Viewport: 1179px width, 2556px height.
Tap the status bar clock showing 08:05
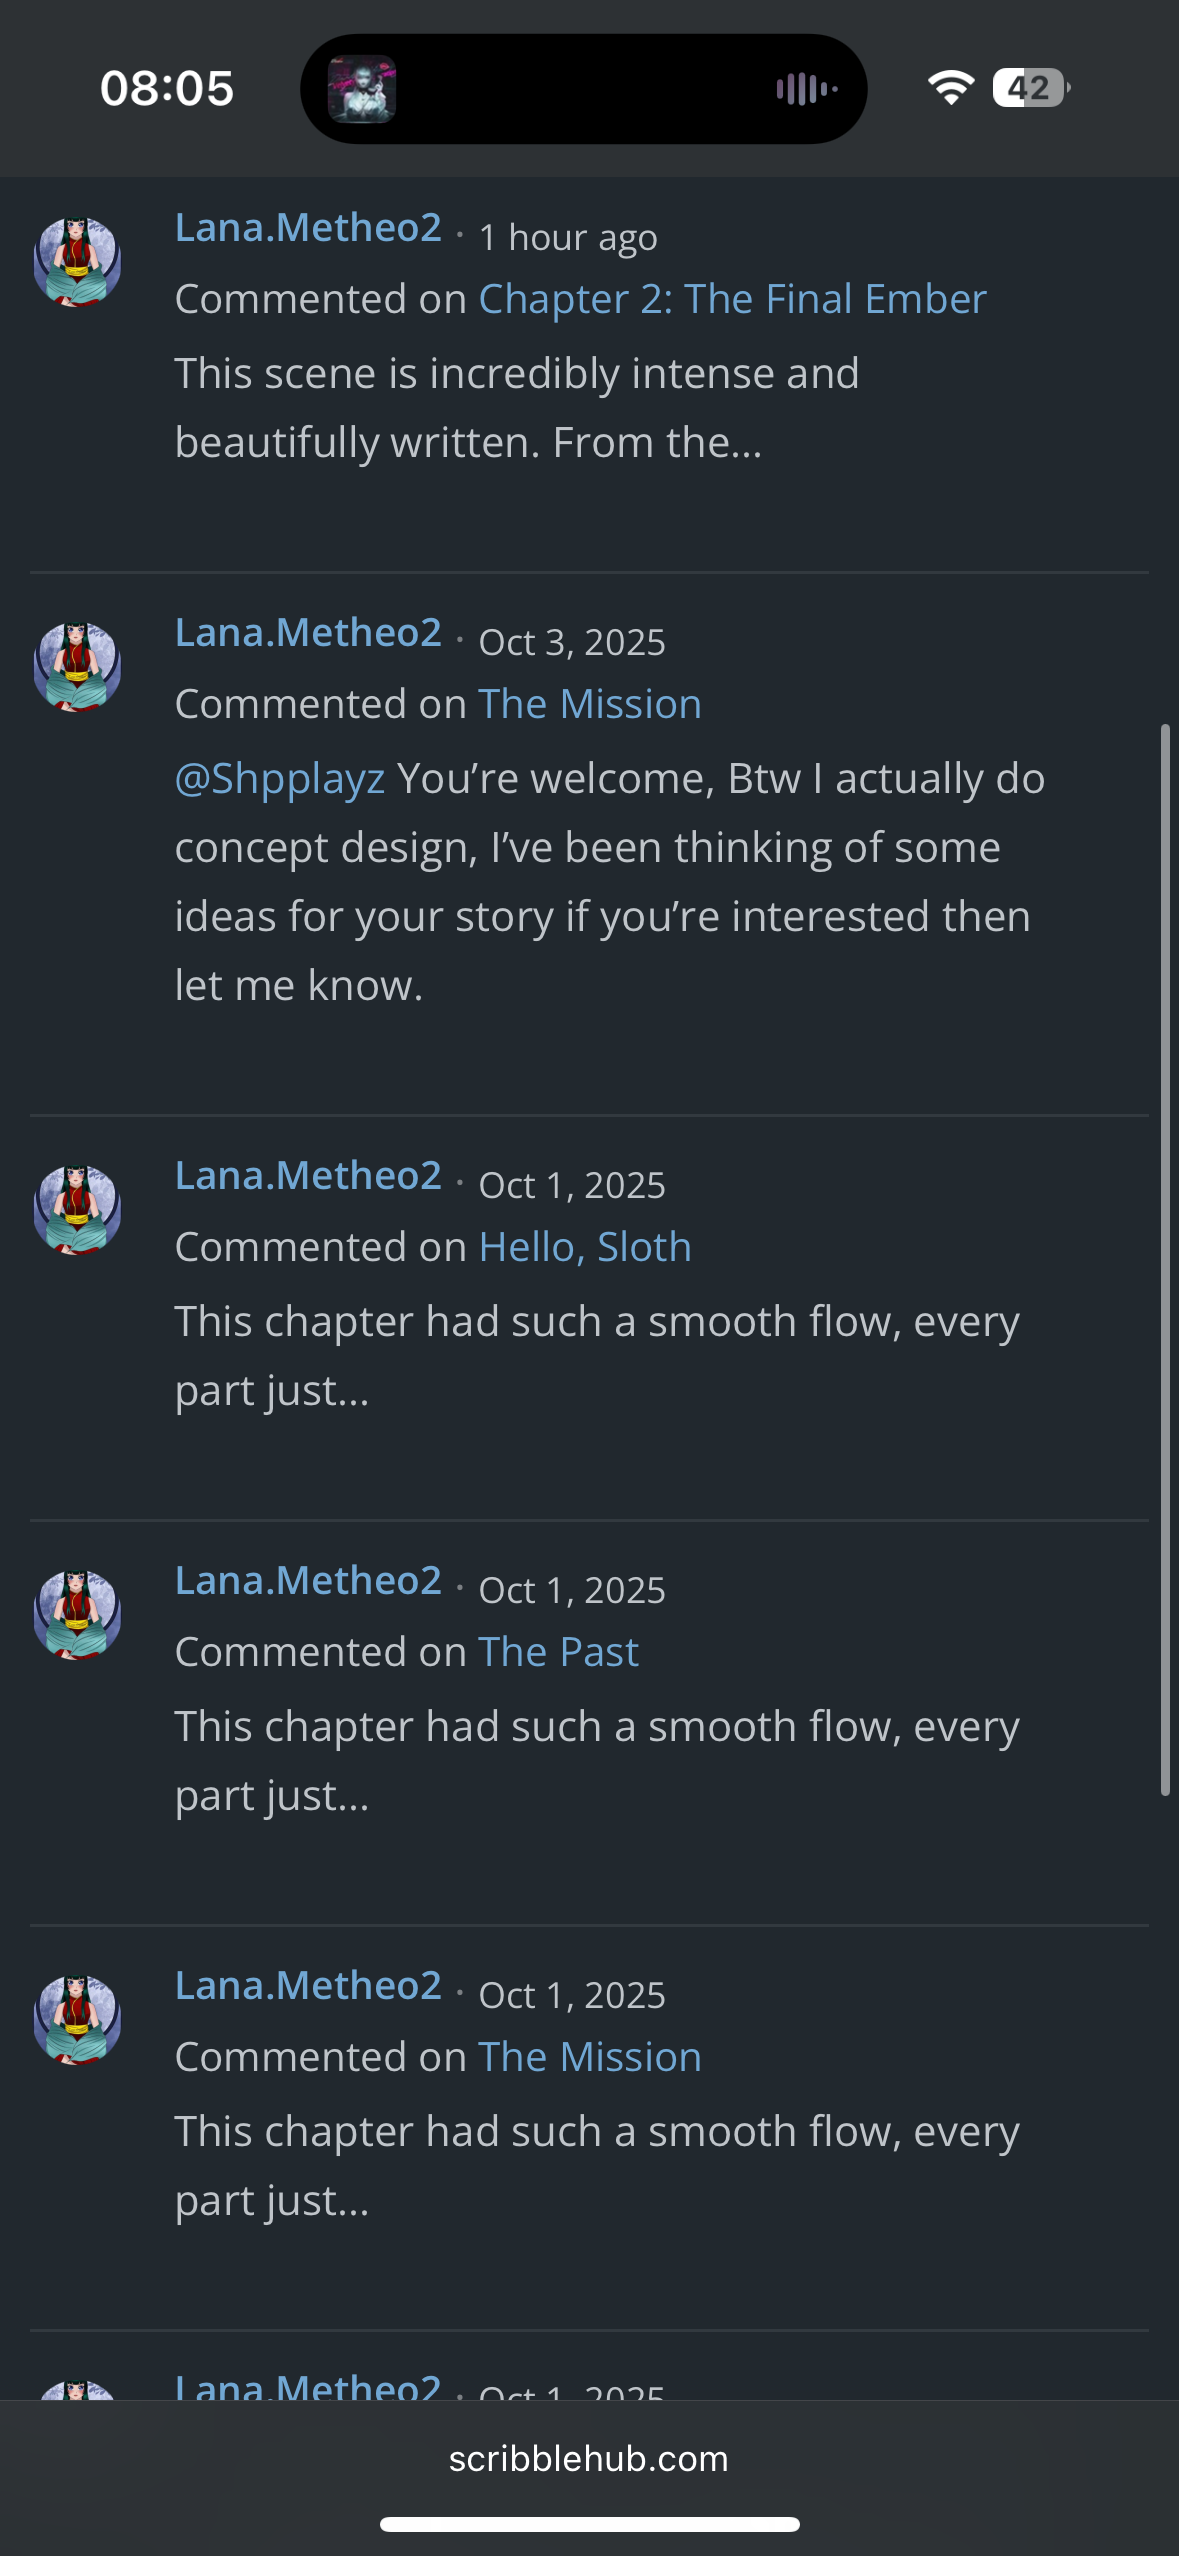coord(167,88)
